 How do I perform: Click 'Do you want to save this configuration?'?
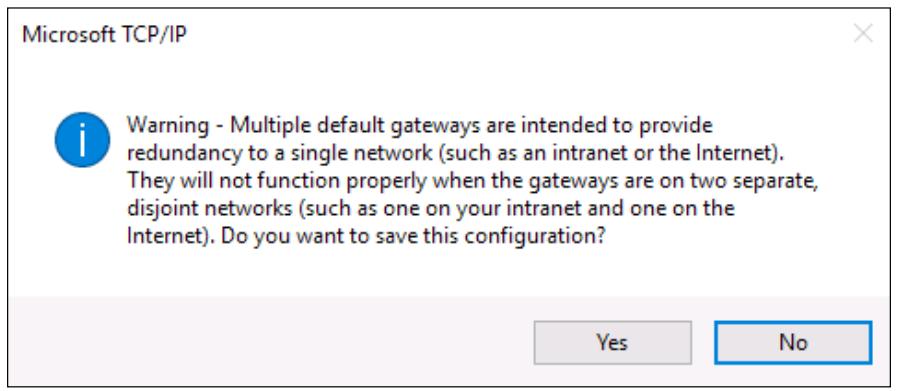[x=414, y=236]
